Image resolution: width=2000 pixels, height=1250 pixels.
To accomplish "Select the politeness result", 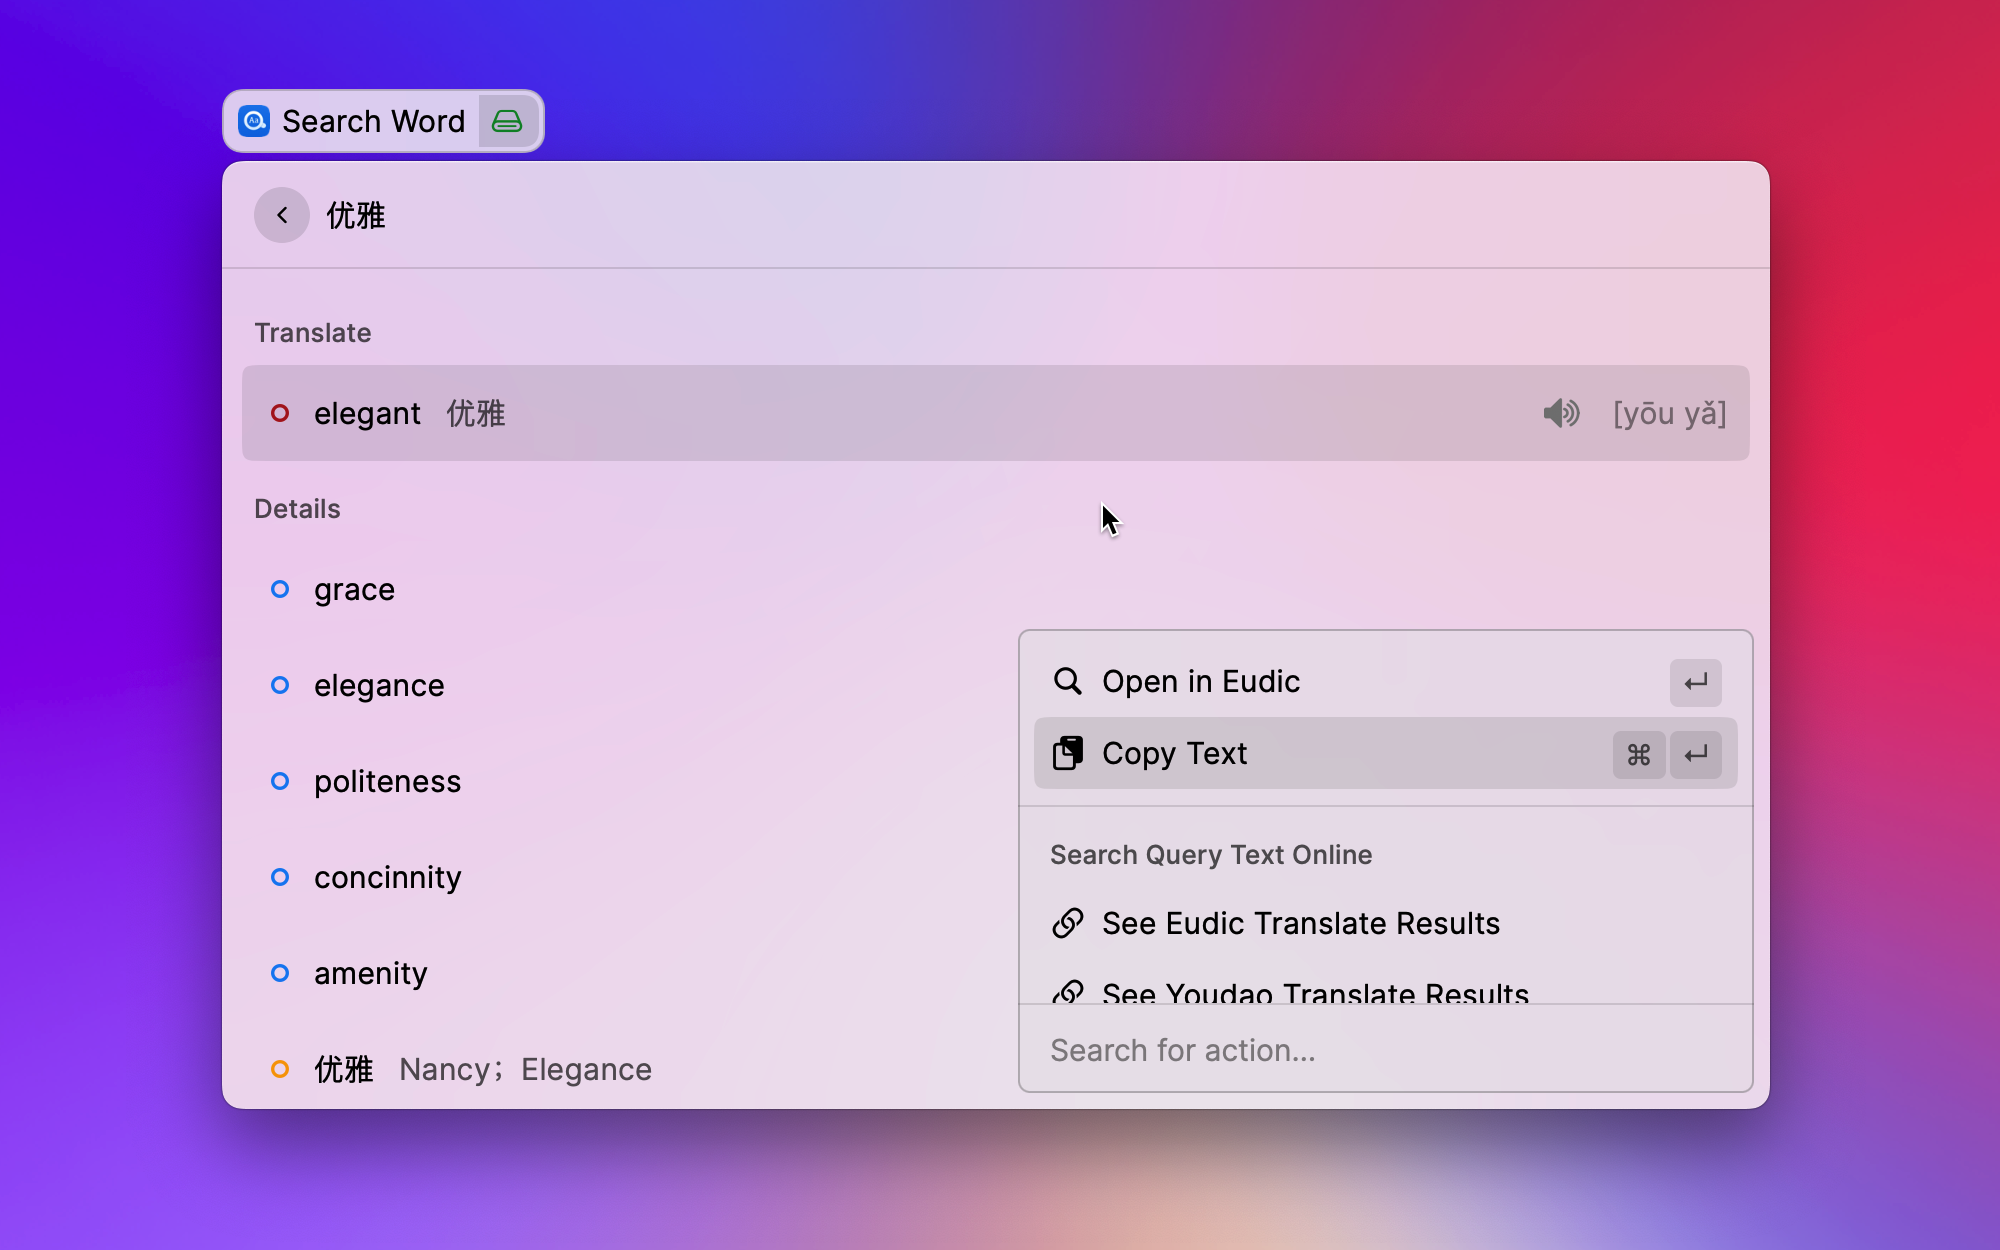I will coord(387,781).
